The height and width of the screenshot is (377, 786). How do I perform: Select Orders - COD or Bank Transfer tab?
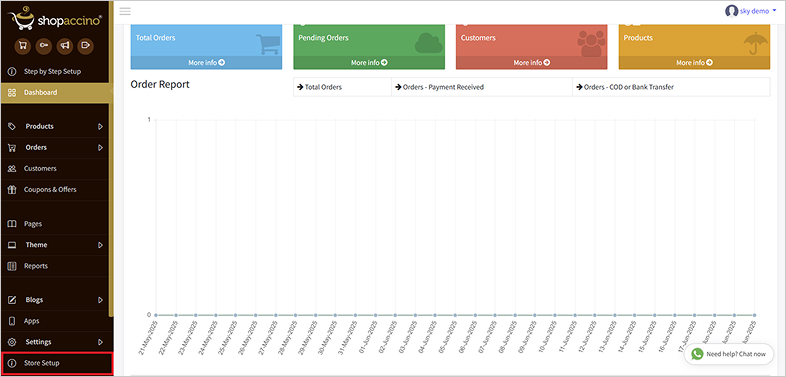671,87
